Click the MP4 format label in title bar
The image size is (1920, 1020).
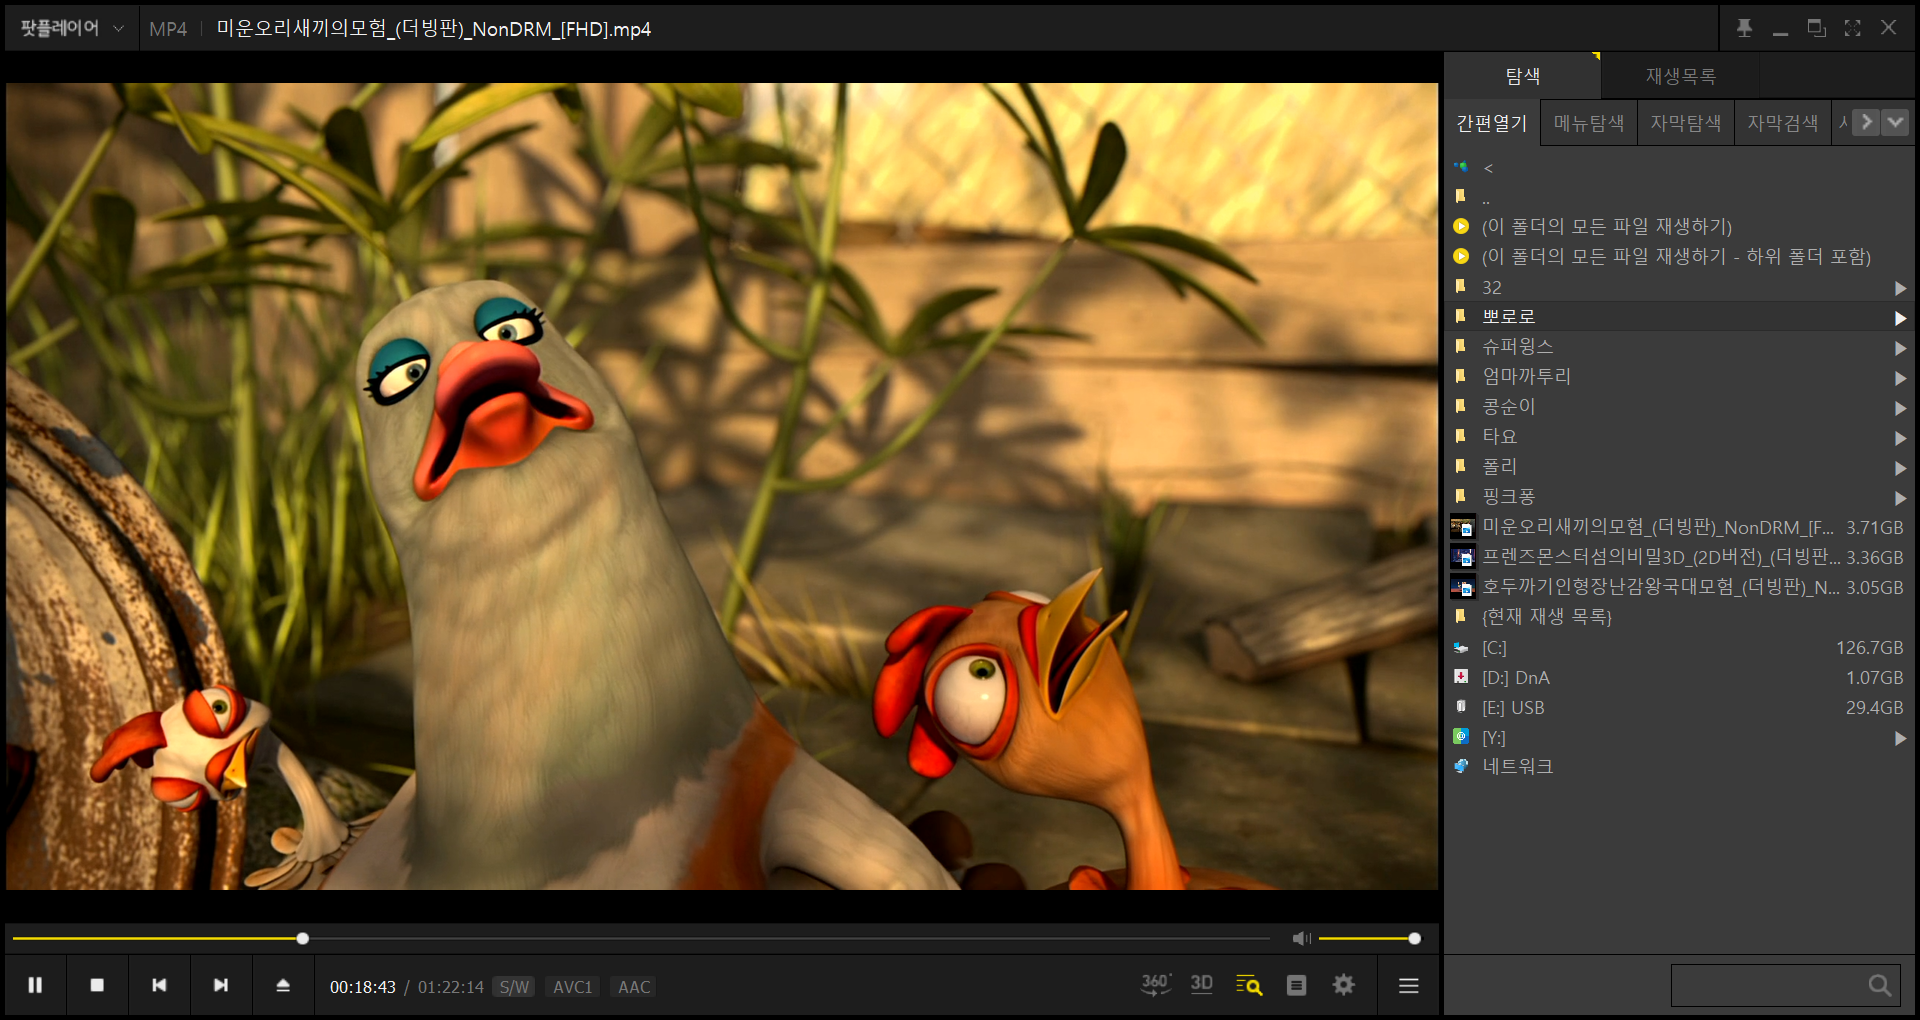tap(168, 29)
